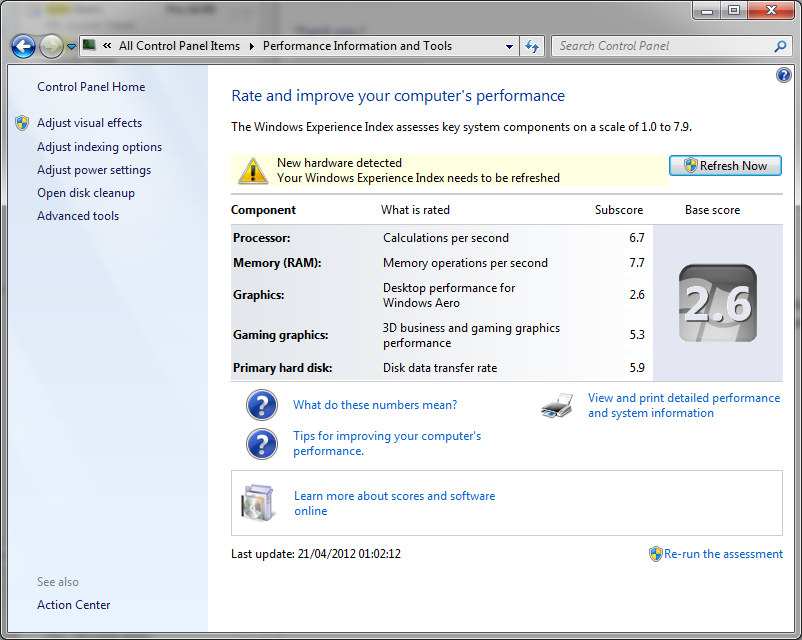
Task: Click the Memory (RAM) component label
Action: coord(277,263)
